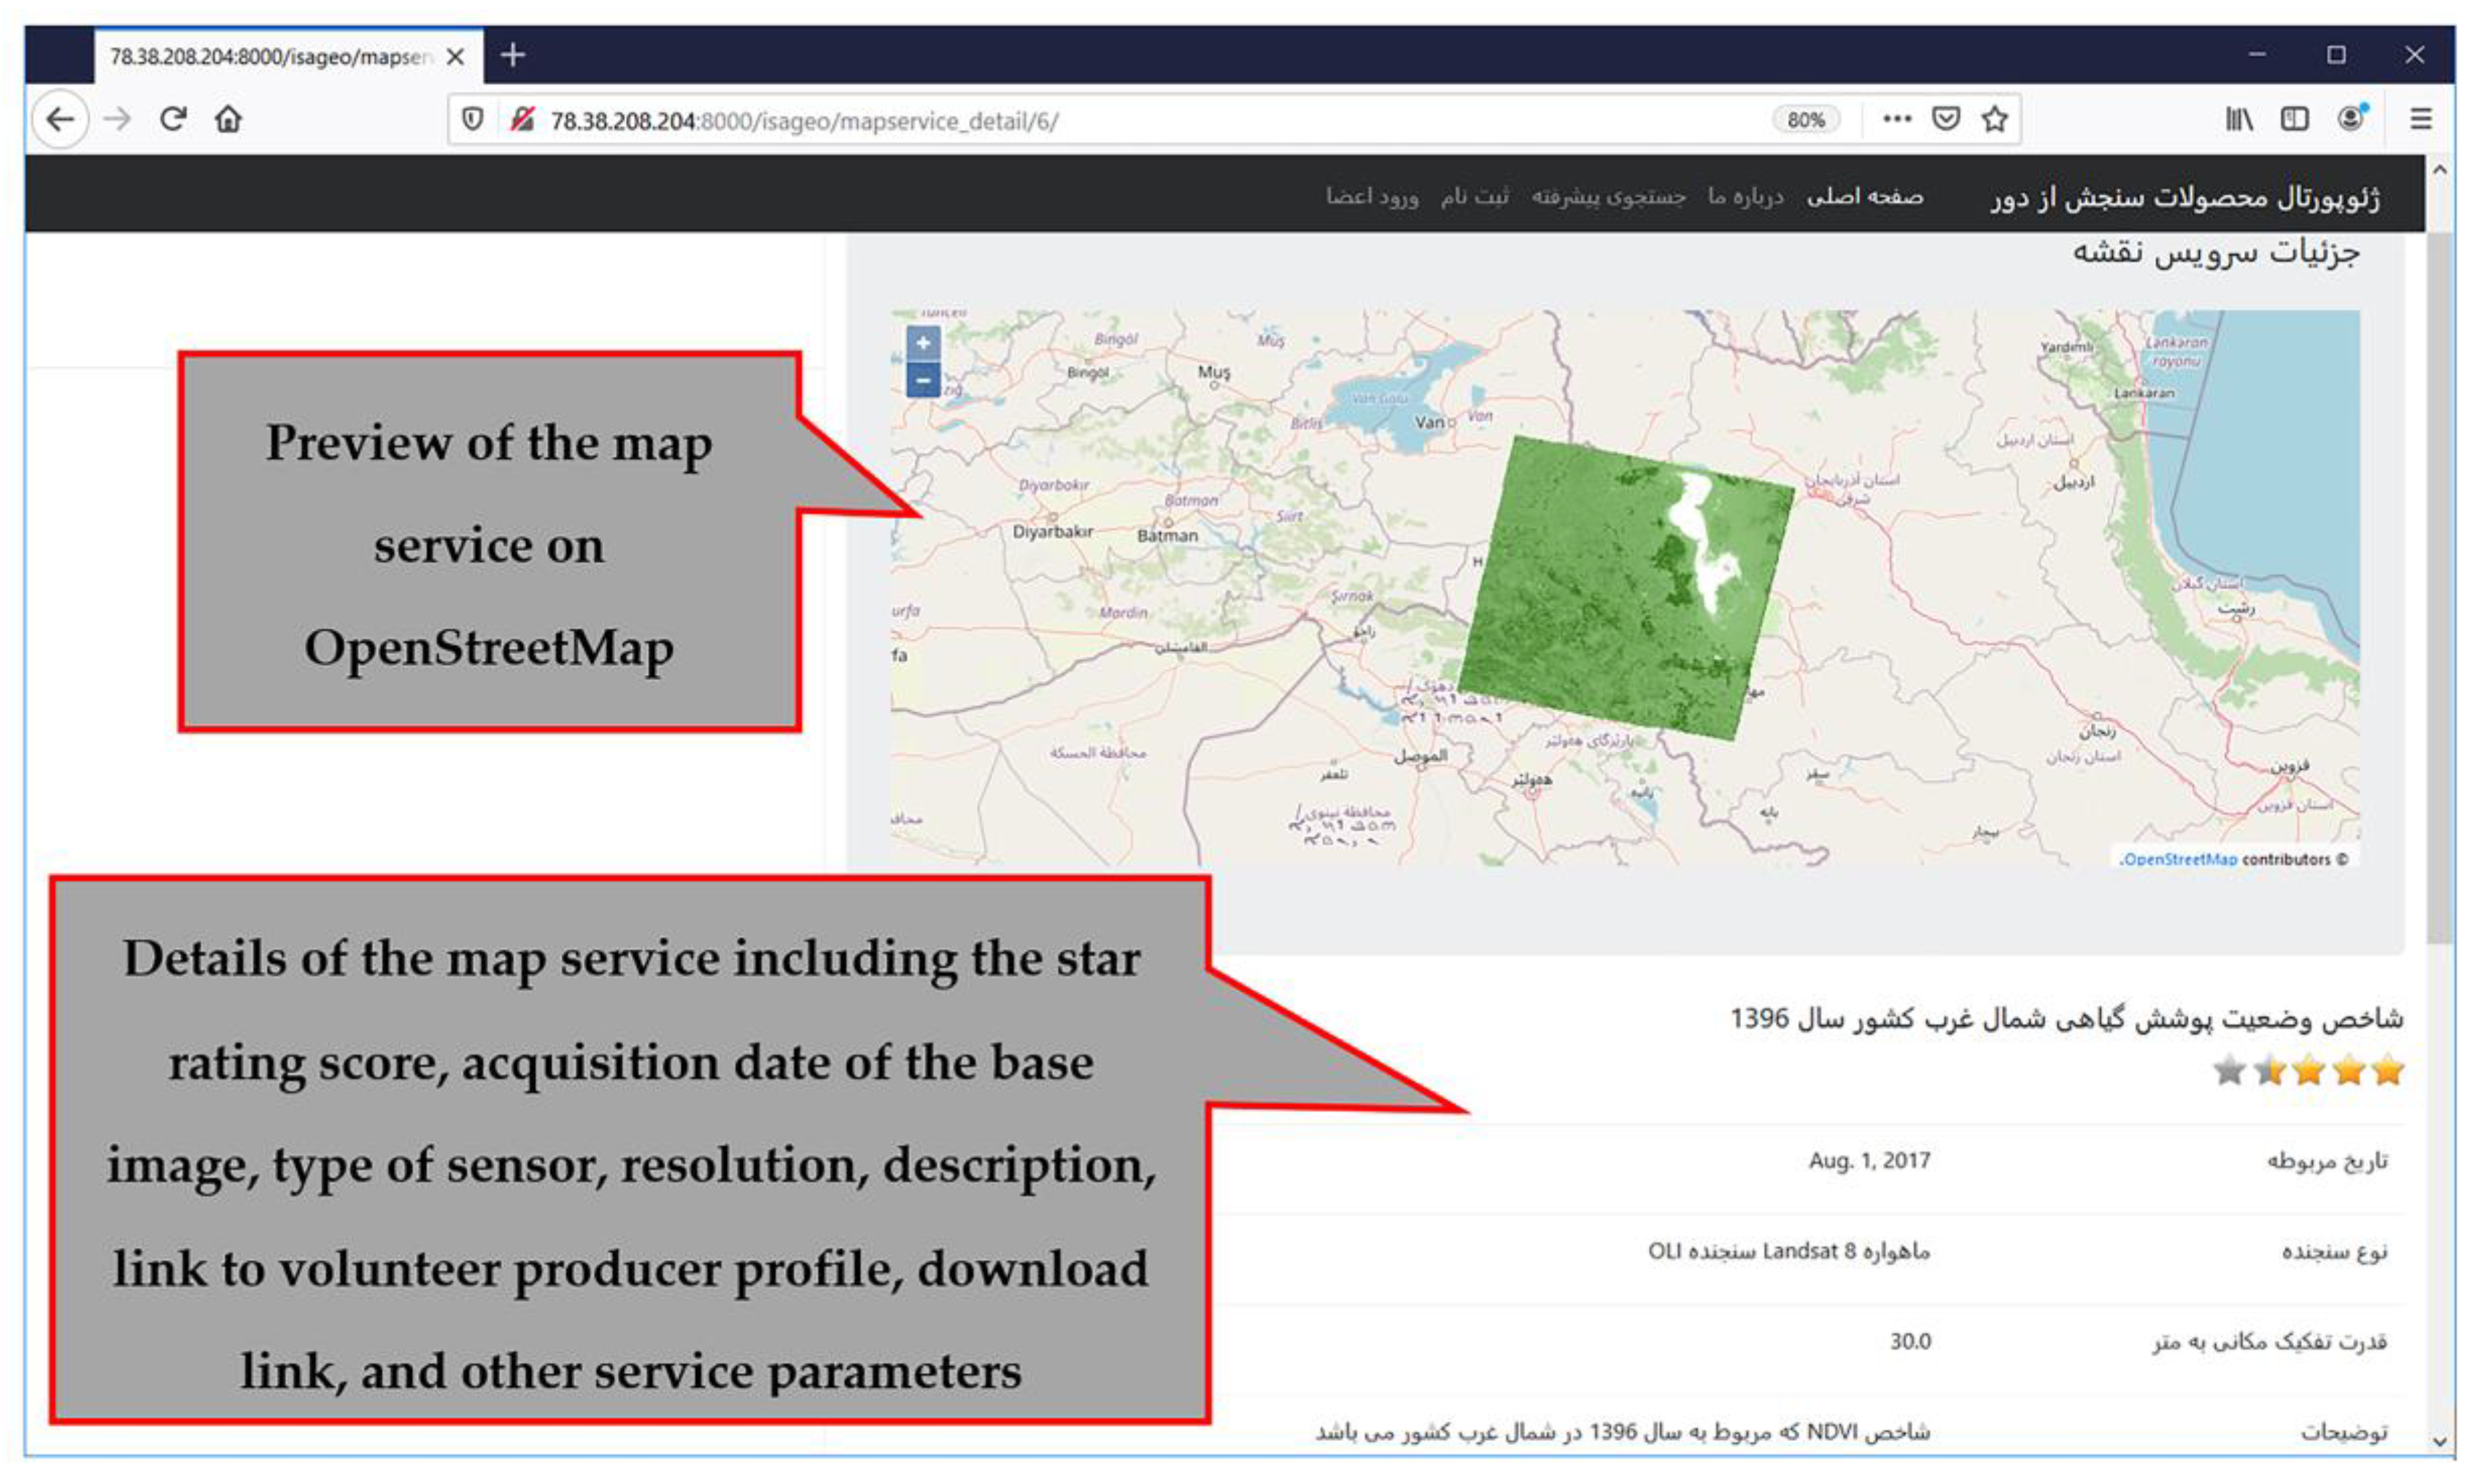Image resolution: width=2484 pixels, height=1484 pixels.
Task: Open a new browser tab
Action: tap(513, 56)
